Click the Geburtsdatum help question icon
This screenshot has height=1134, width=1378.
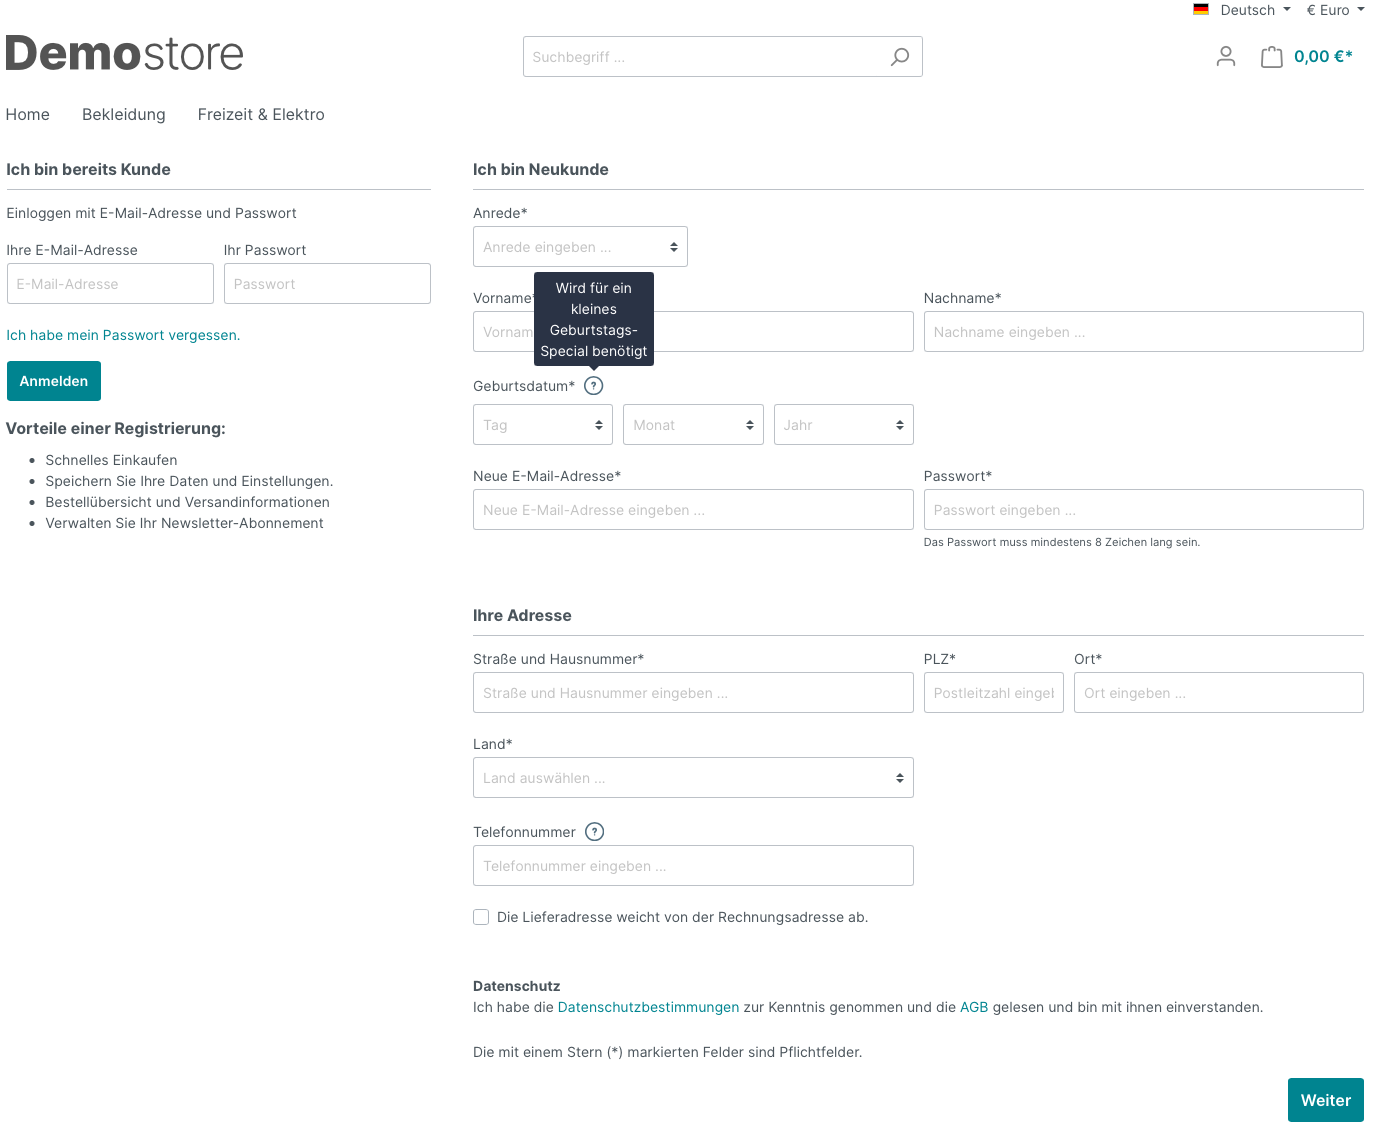(x=594, y=386)
